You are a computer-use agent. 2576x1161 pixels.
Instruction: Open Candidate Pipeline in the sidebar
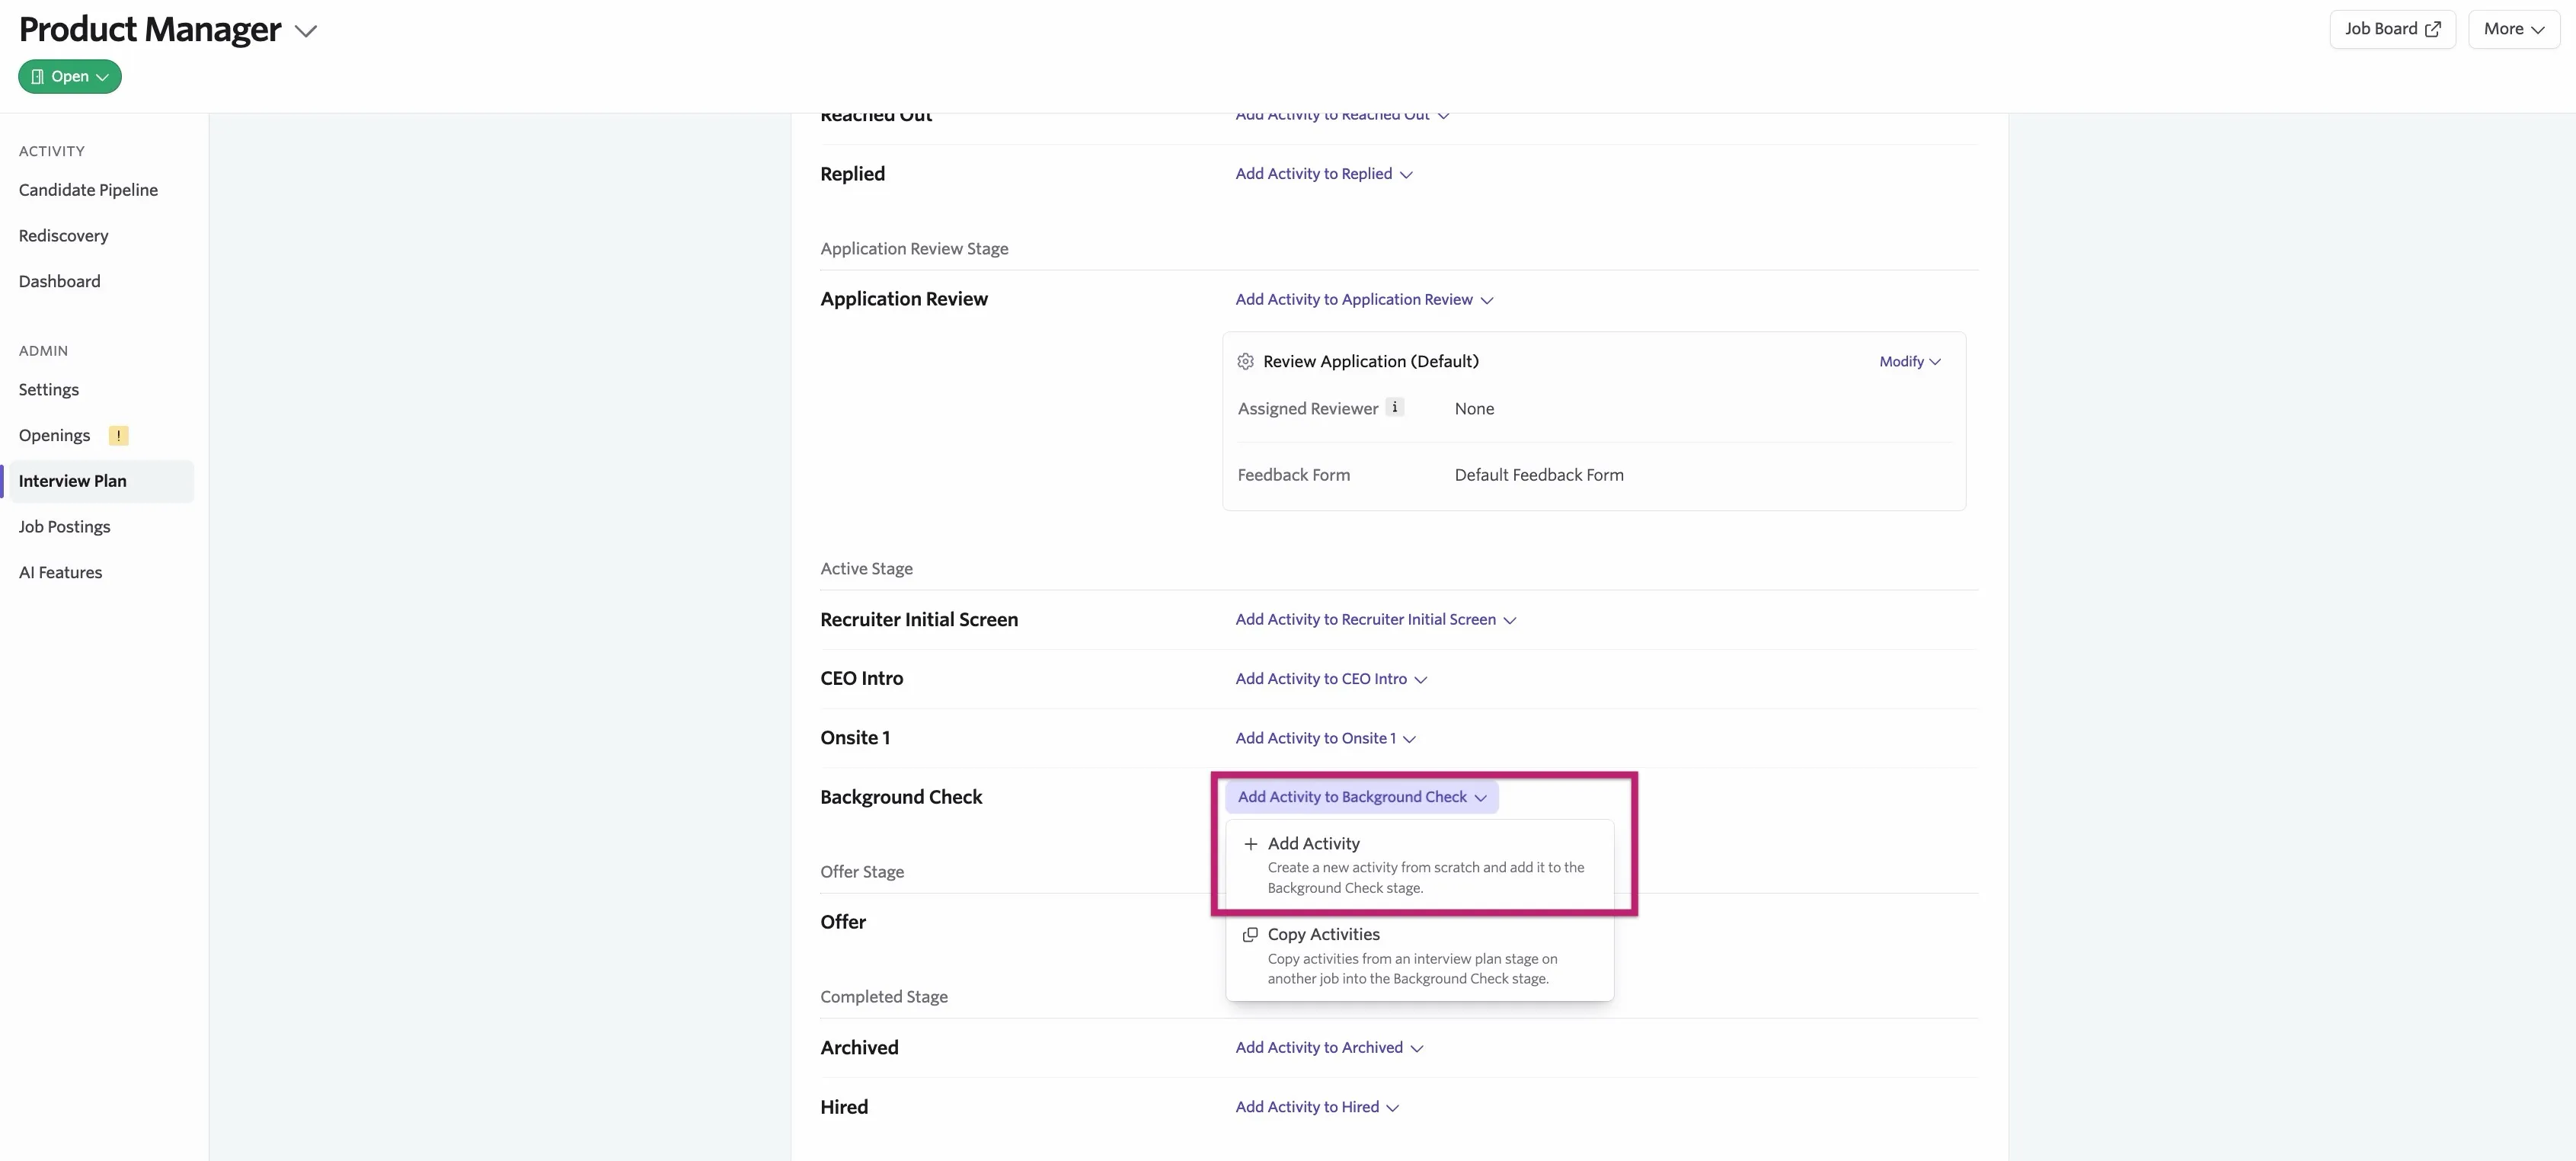coord(88,190)
